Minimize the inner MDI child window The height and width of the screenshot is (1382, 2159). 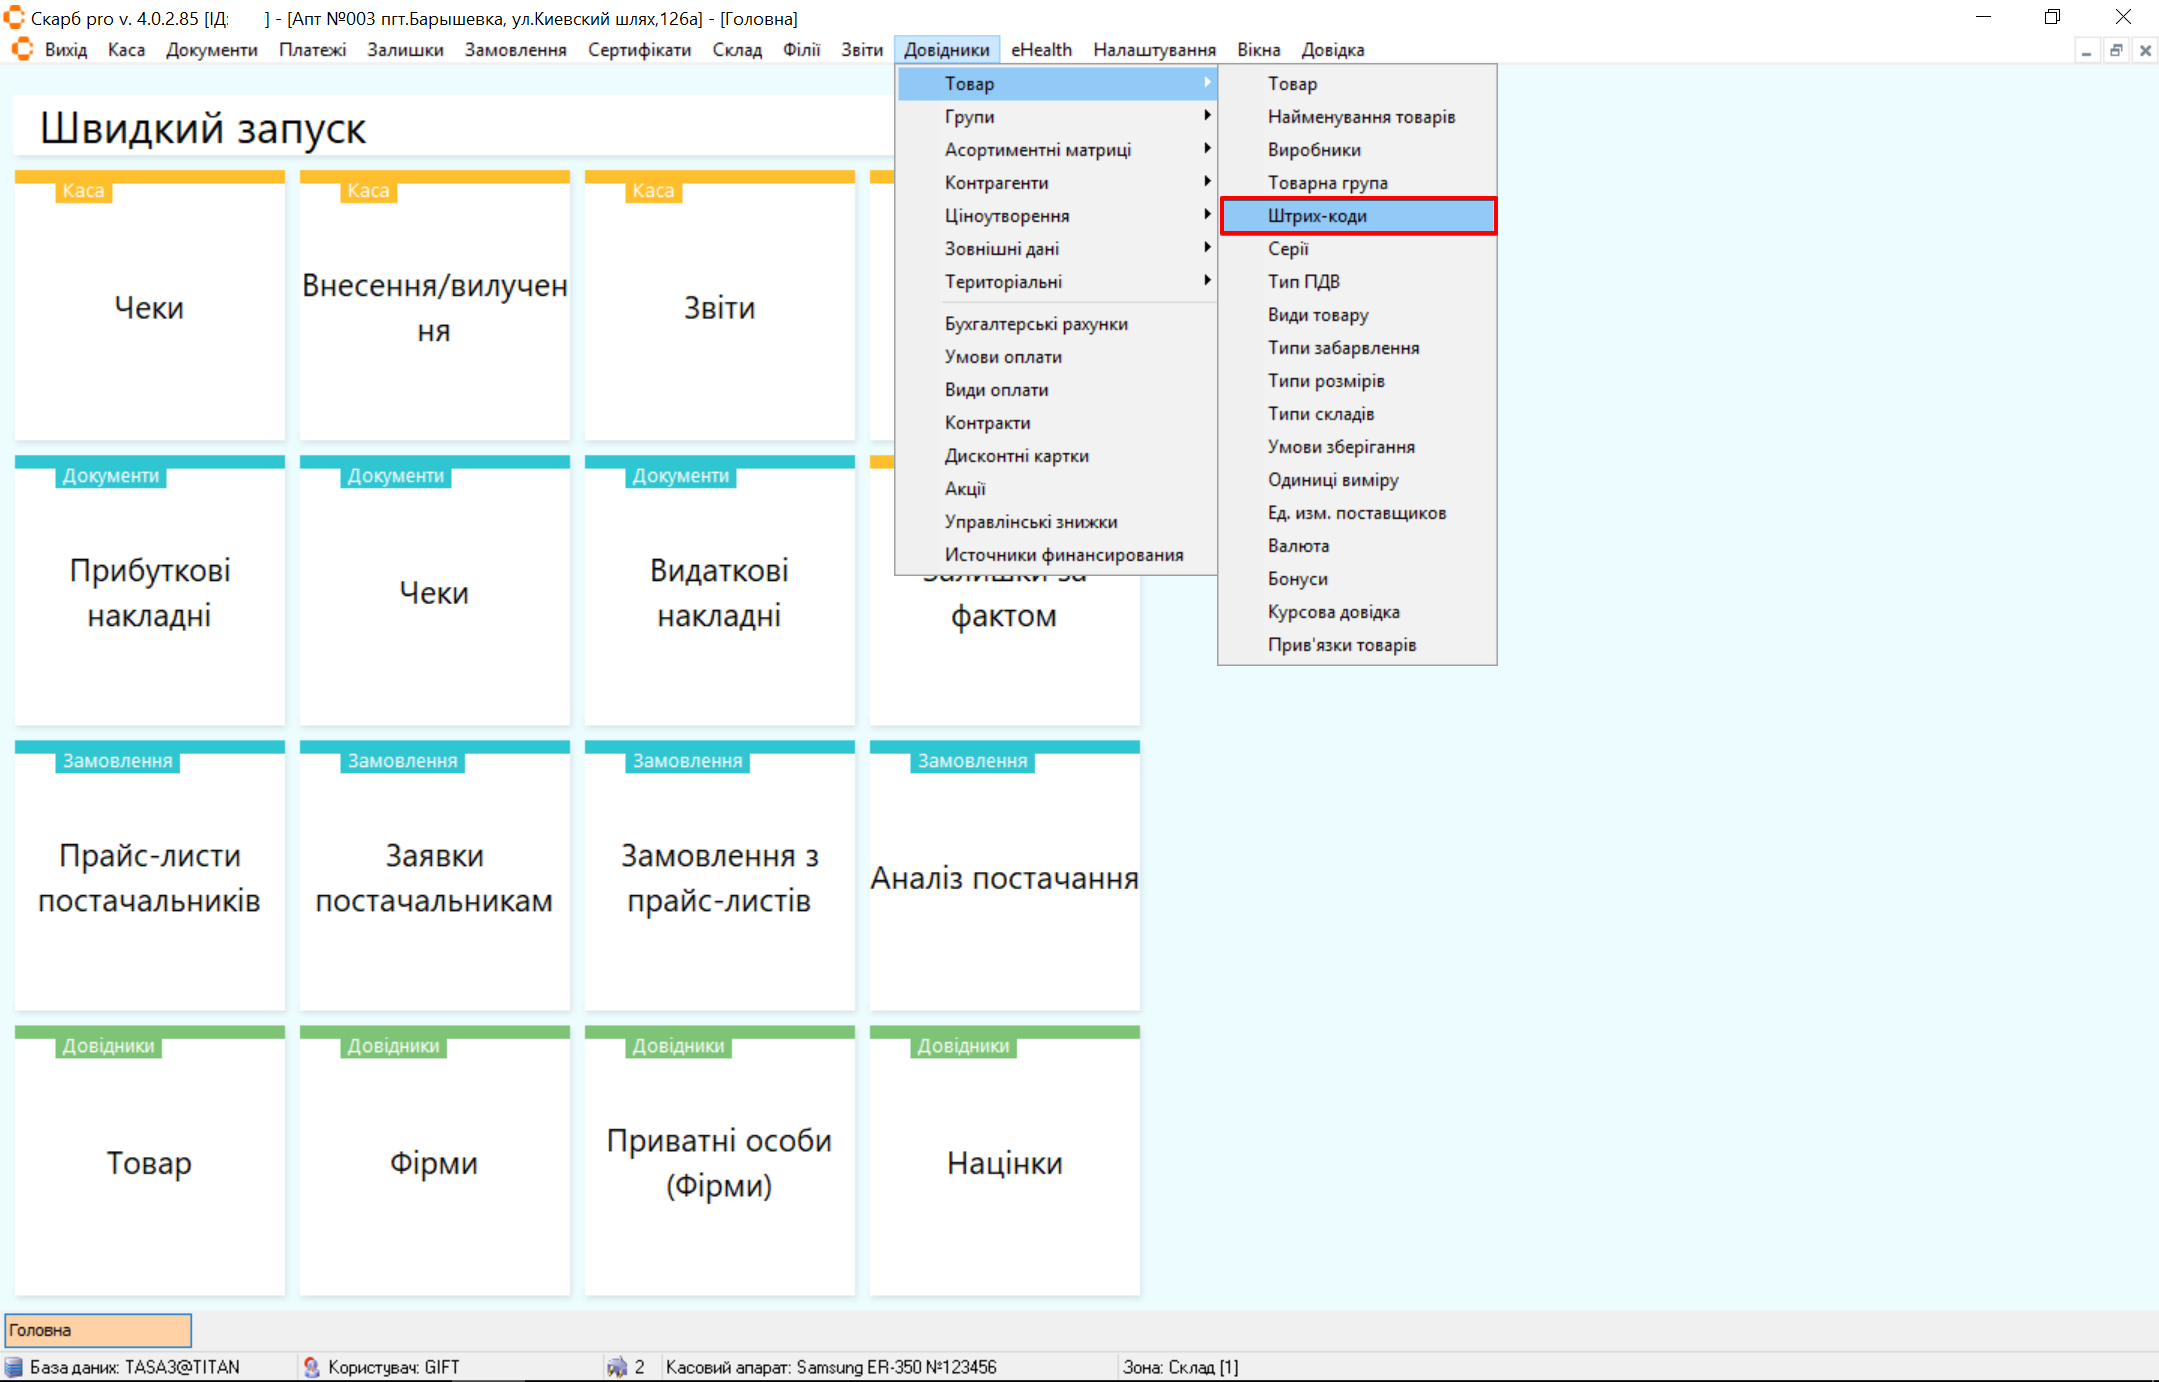tap(2086, 50)
